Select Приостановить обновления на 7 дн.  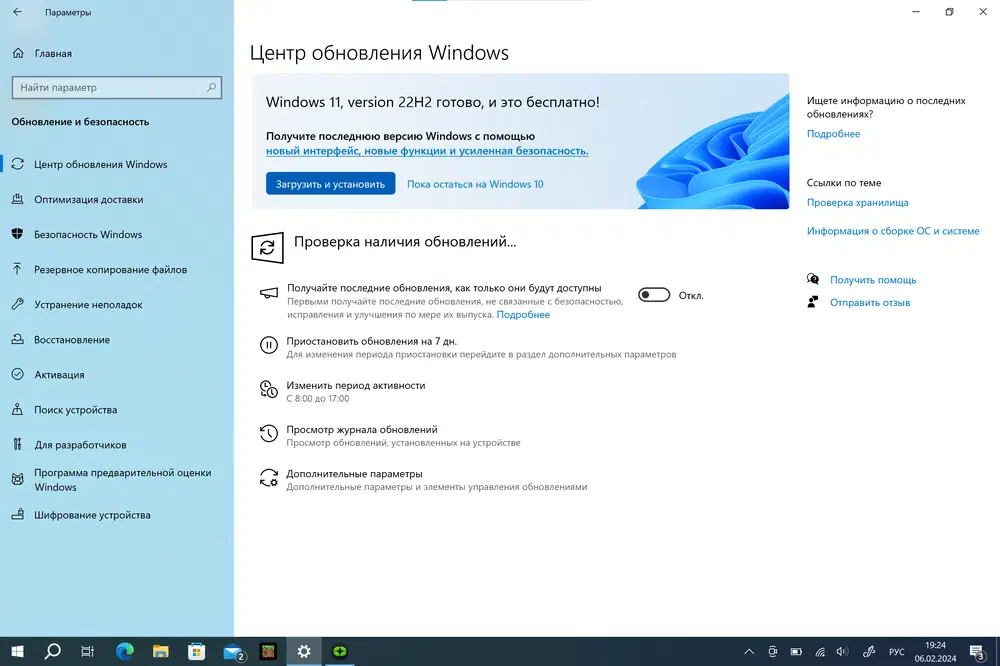tap(371, 341)
